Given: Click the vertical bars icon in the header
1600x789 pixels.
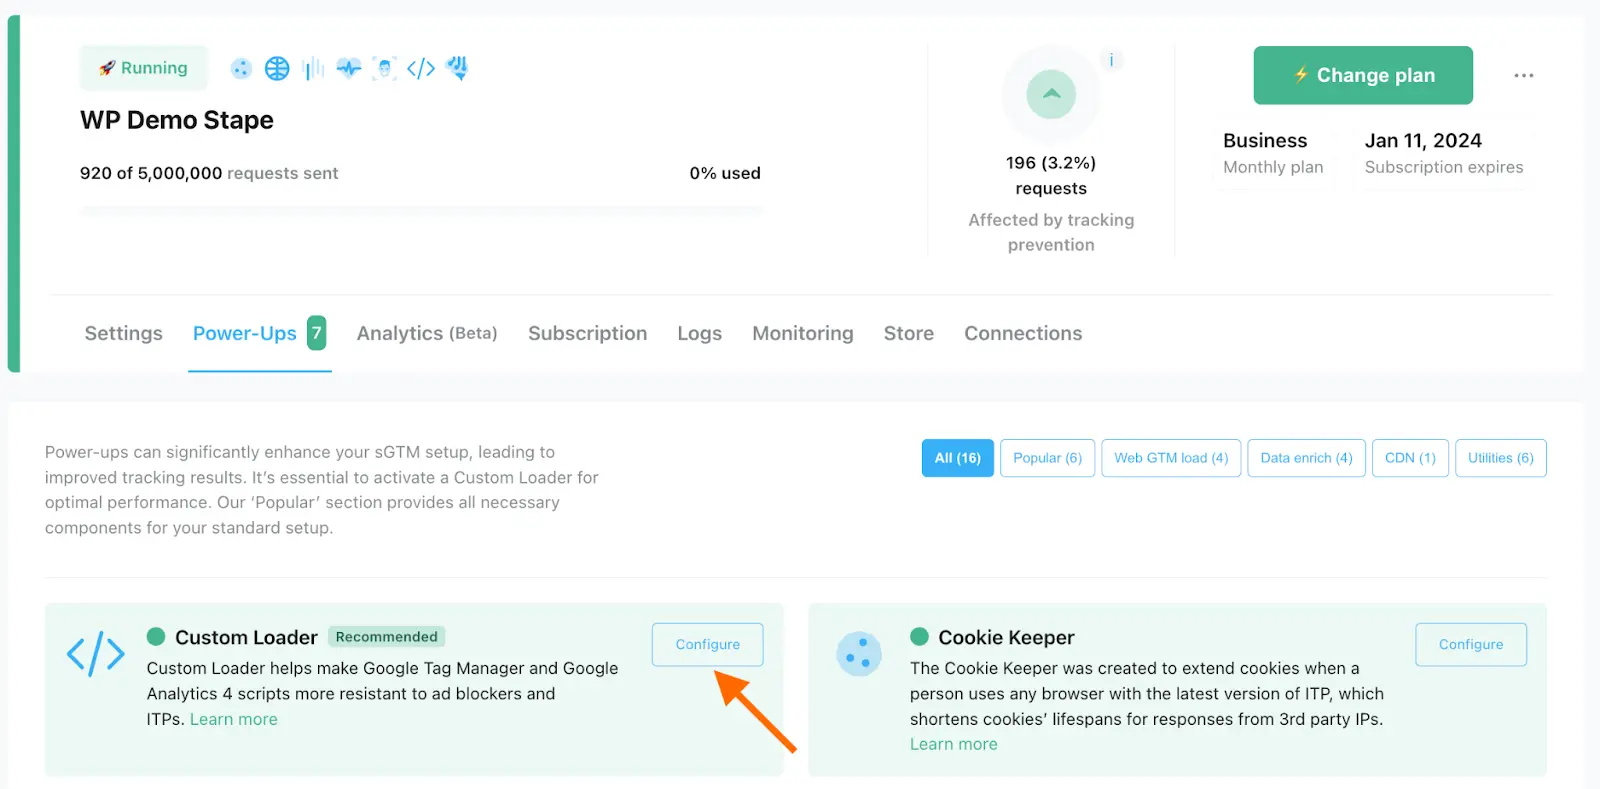Looking at the screenshot, I should [x=313, y=68].
